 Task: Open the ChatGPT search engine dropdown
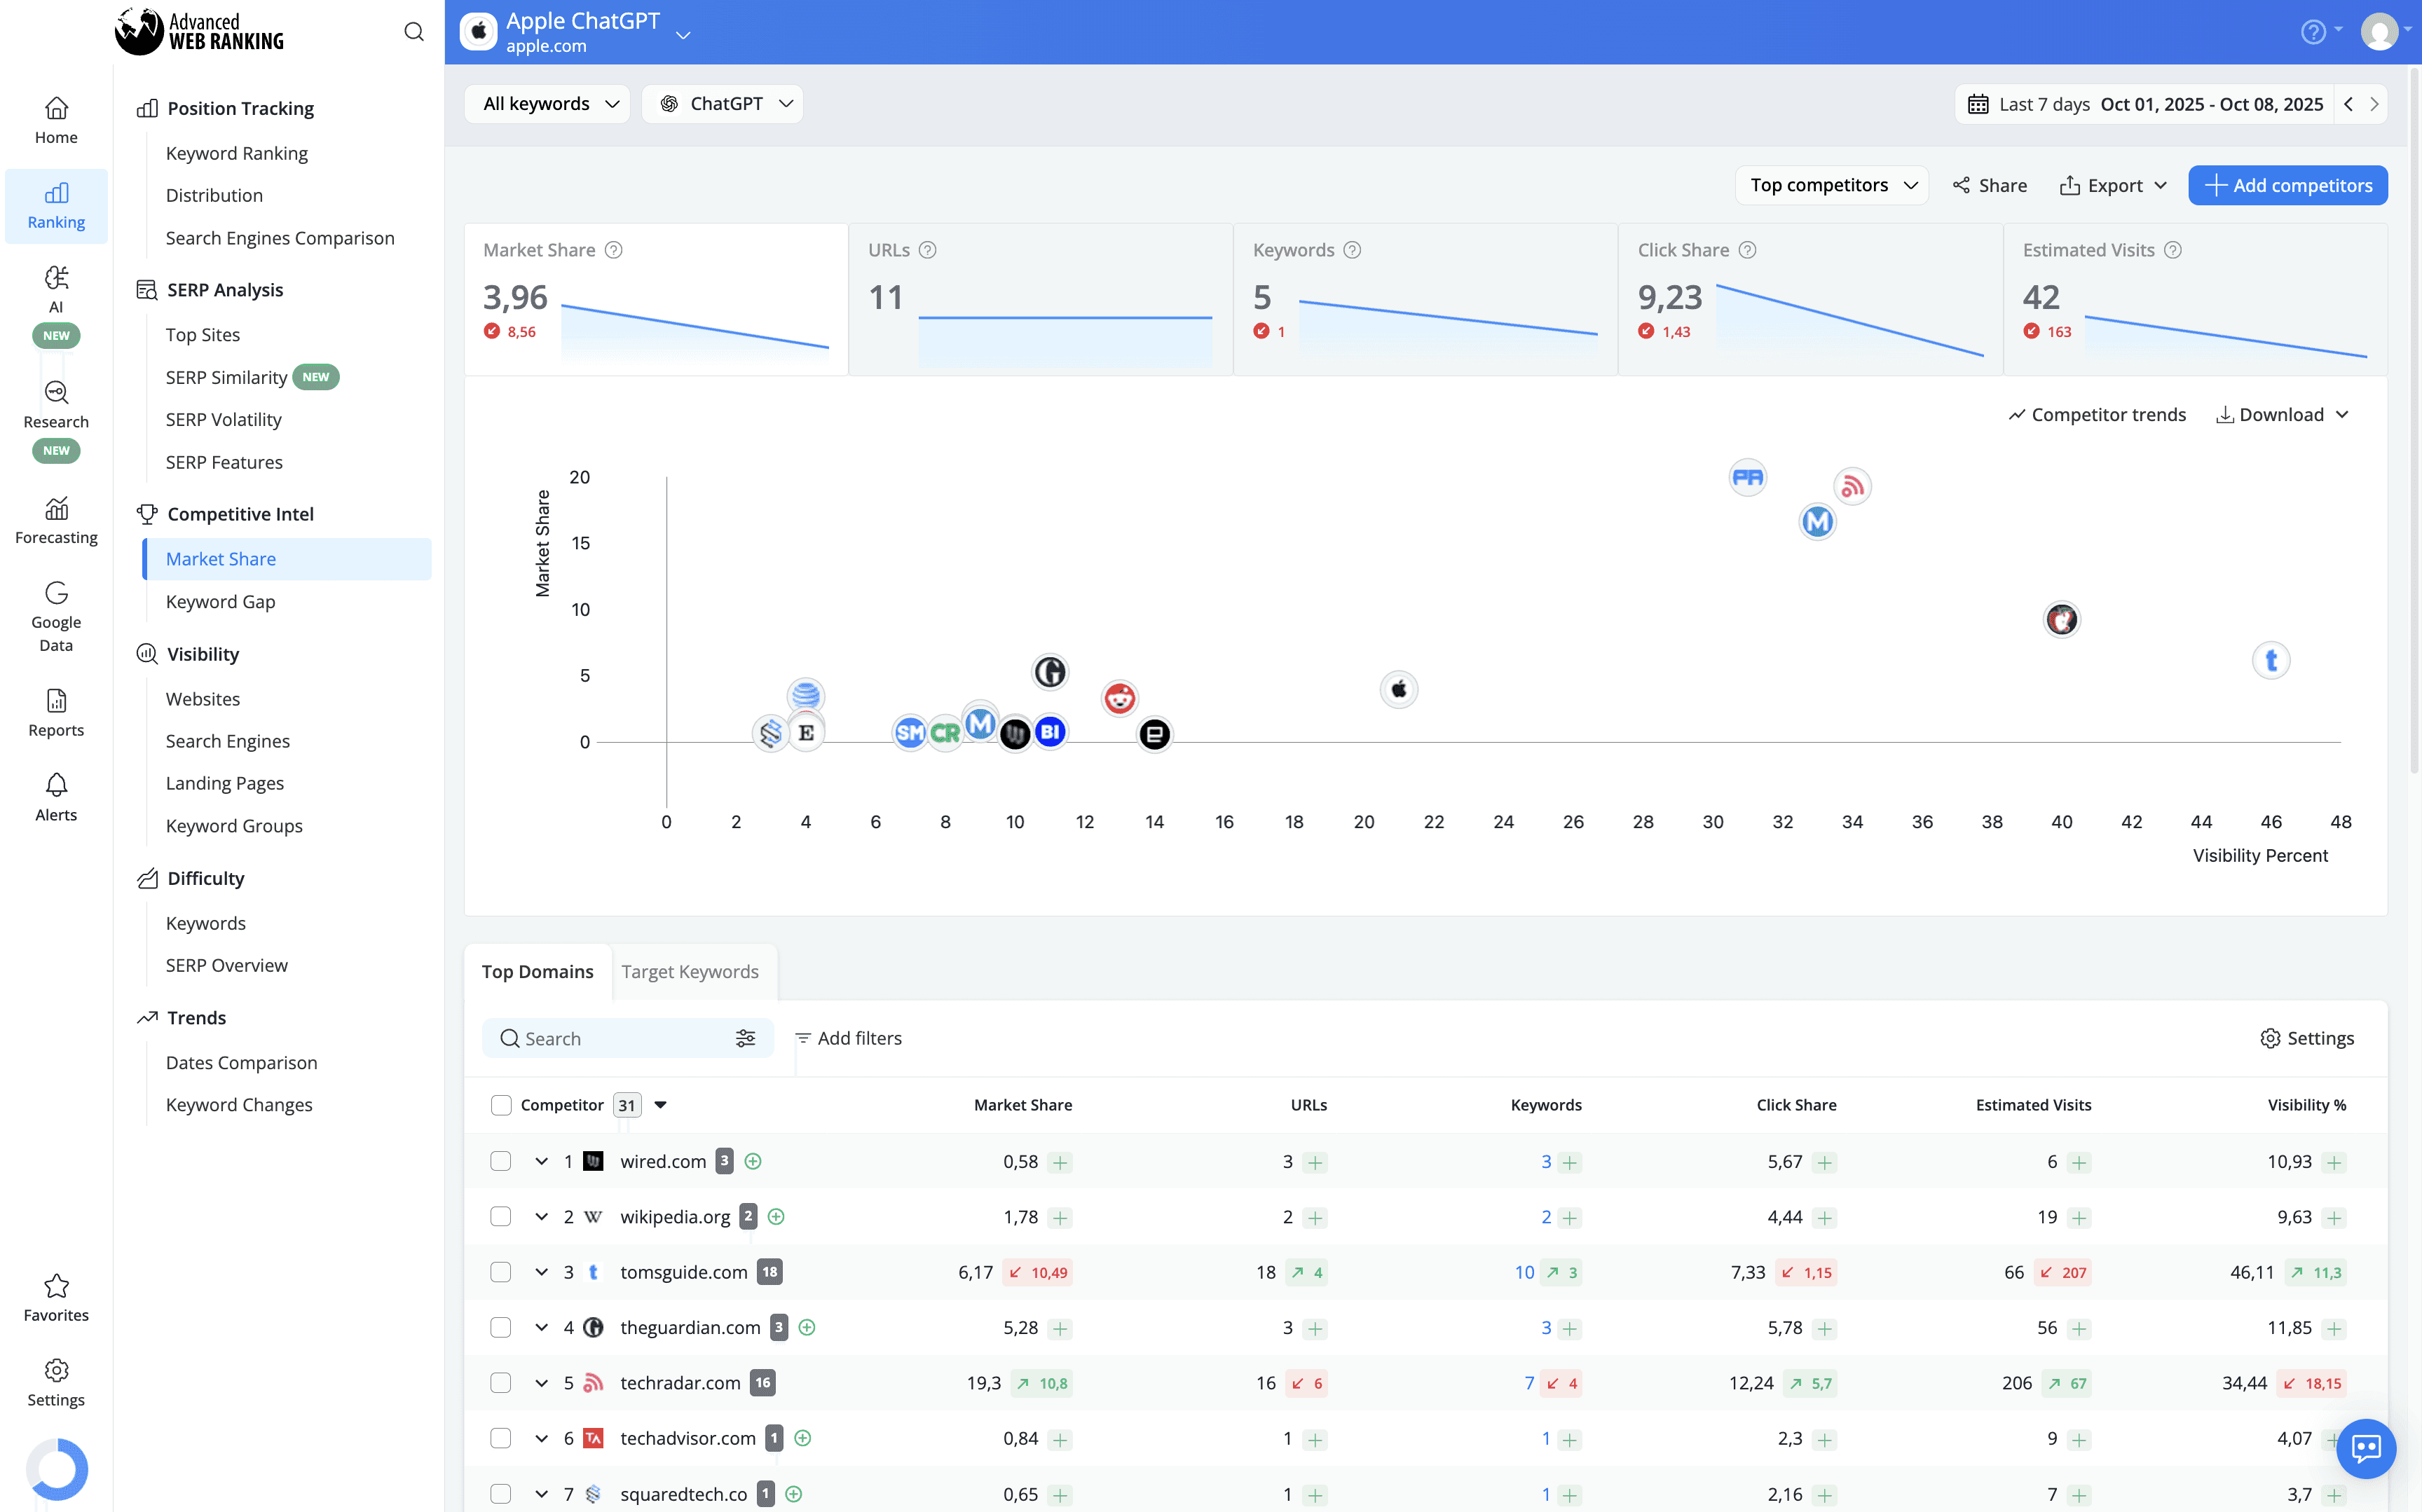[723, 104]
